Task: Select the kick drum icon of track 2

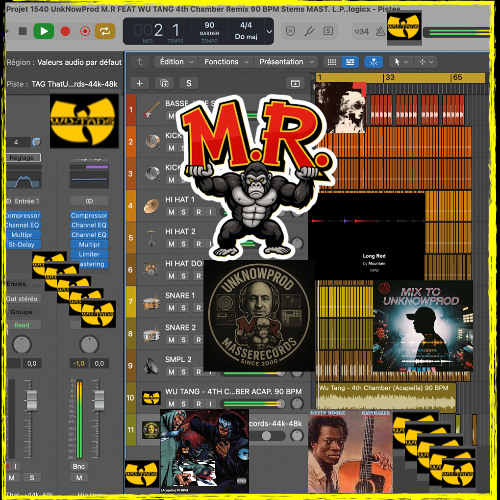Action: point(152,141)
